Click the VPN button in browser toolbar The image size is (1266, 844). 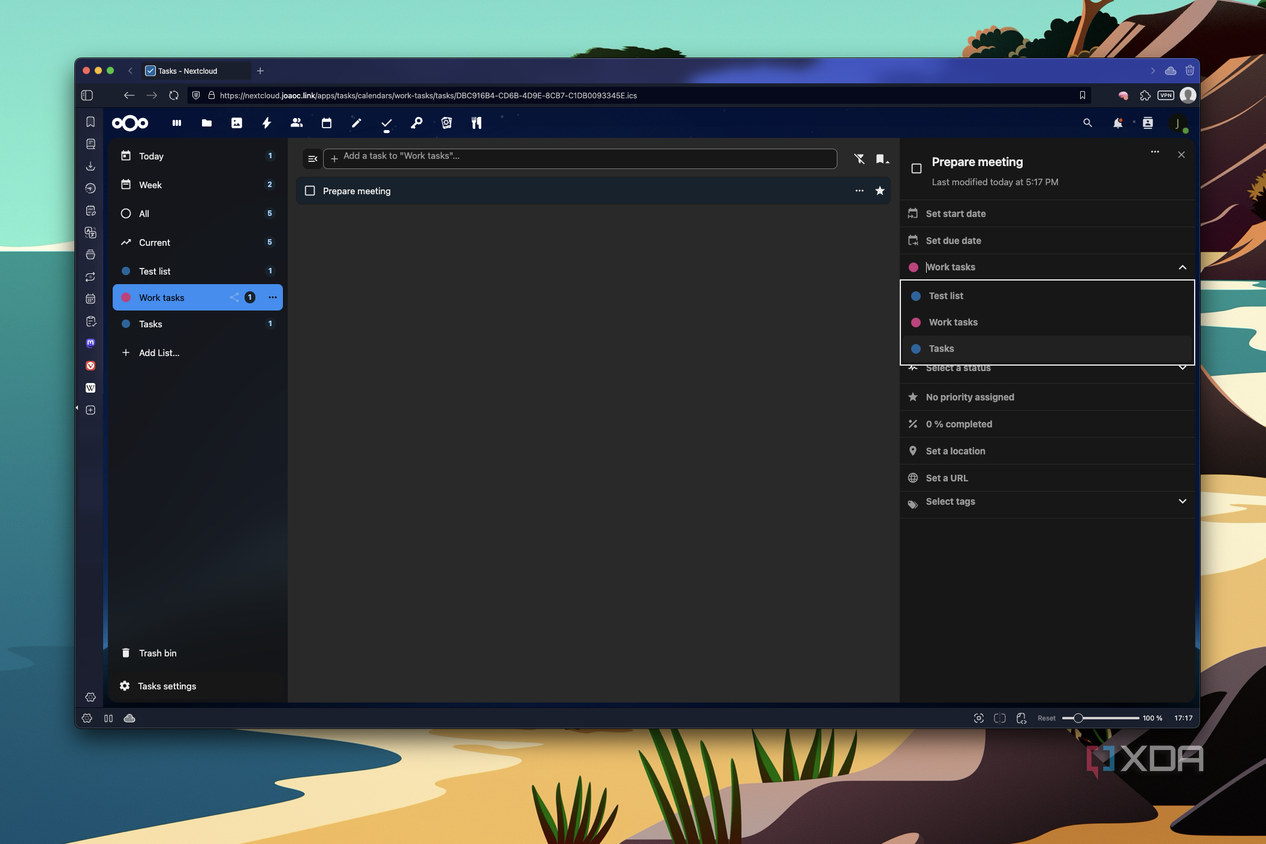tap(1166, 95)
